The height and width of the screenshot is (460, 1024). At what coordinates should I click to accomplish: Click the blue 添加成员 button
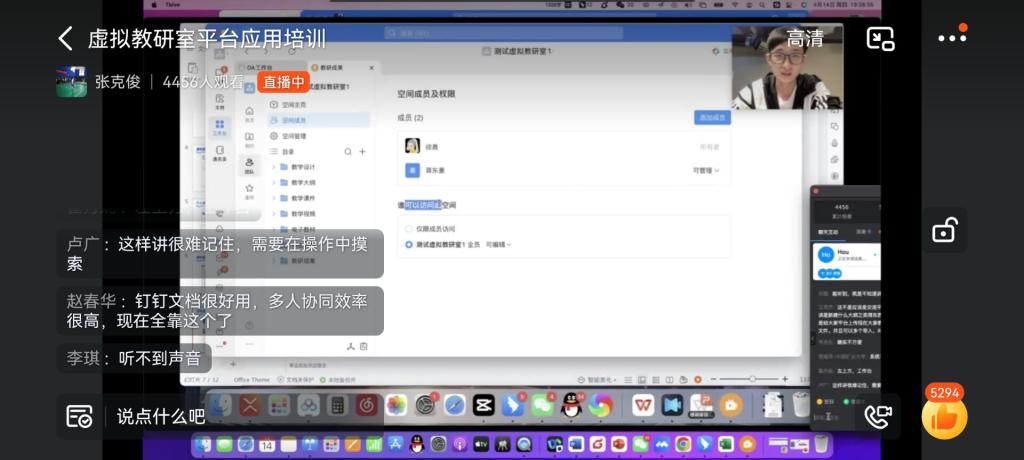pos(712,118)
